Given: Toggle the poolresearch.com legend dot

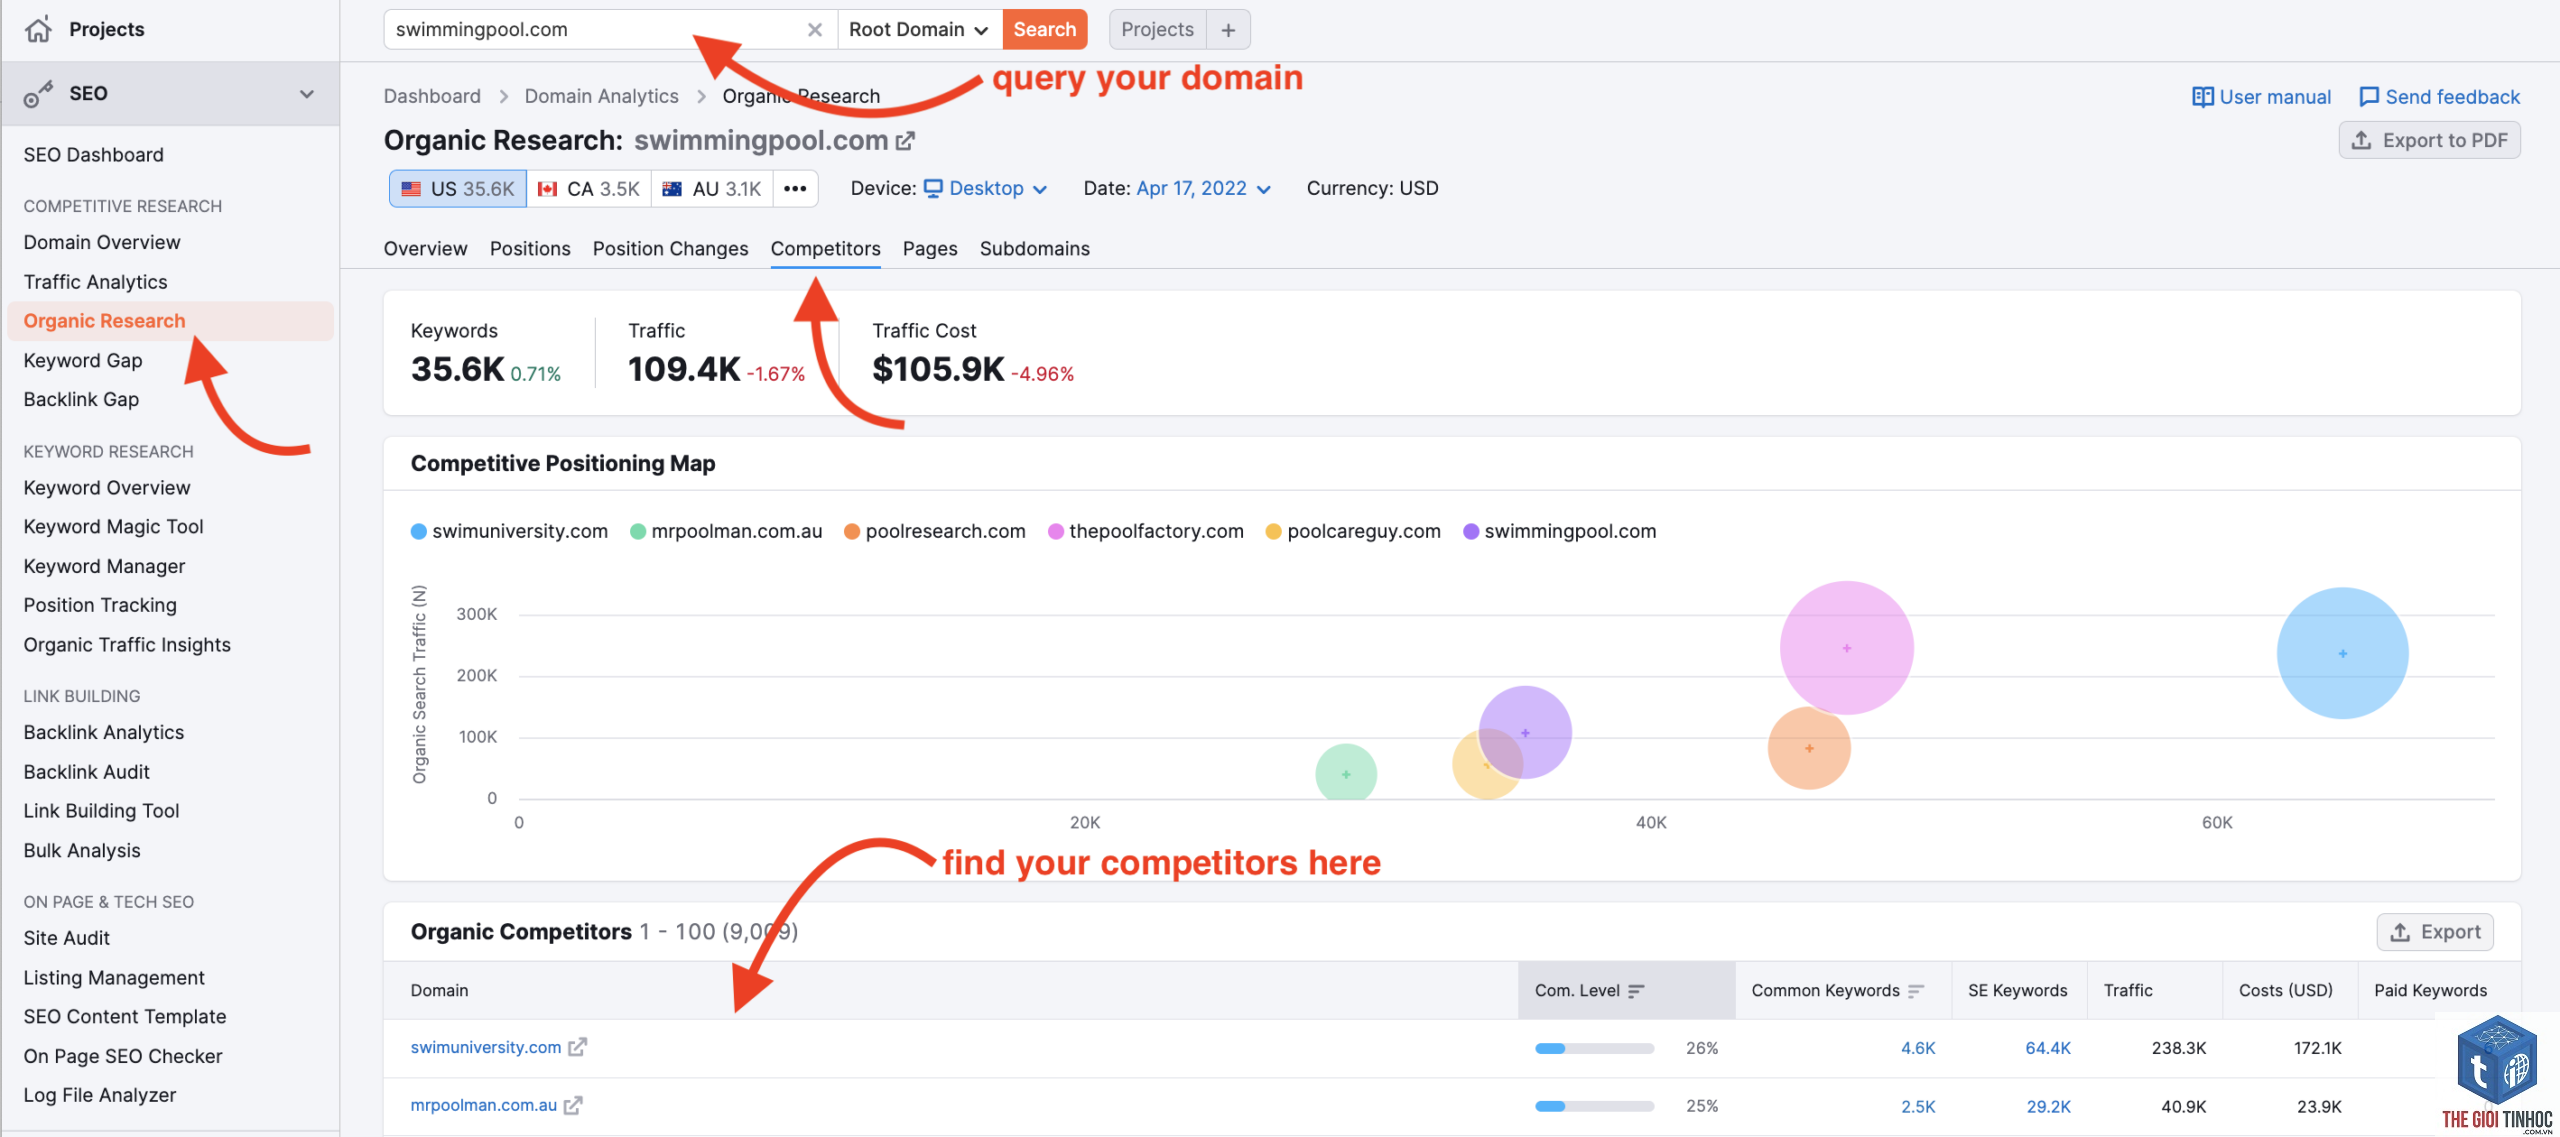Looking at the screenshot, I should coord(852,532).
